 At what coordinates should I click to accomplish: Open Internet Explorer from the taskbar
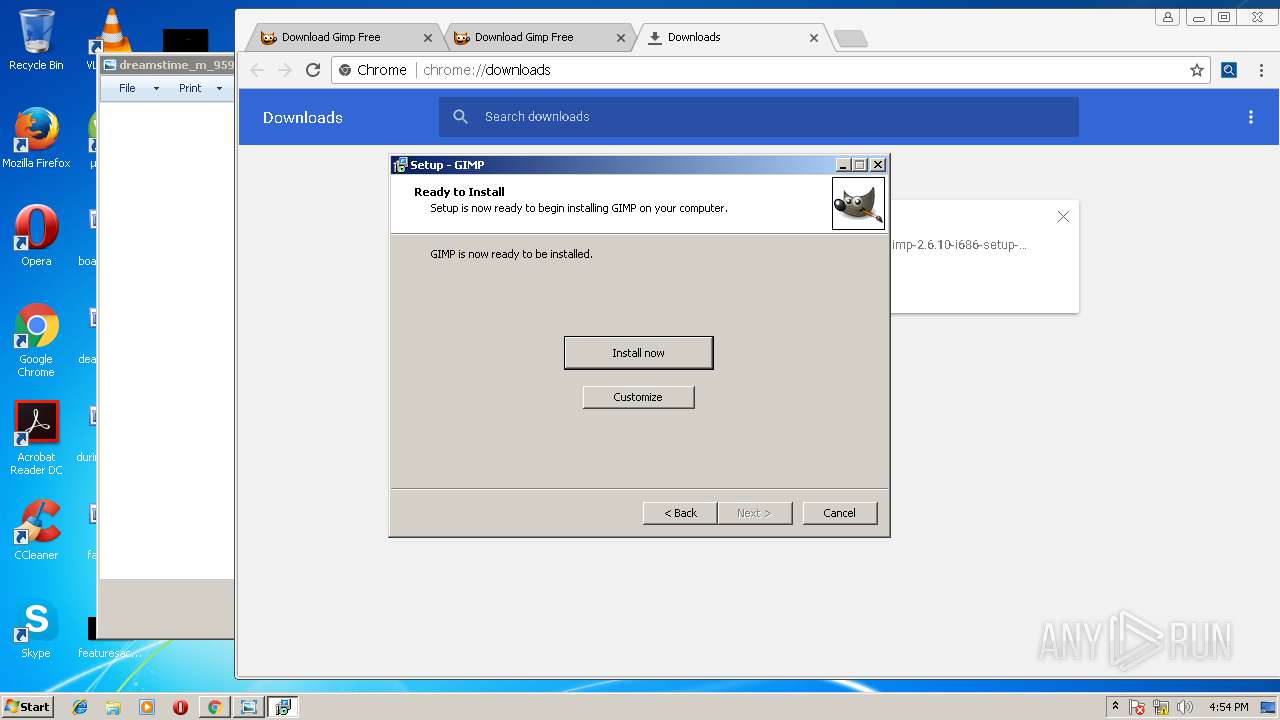(x=80, y=707)
